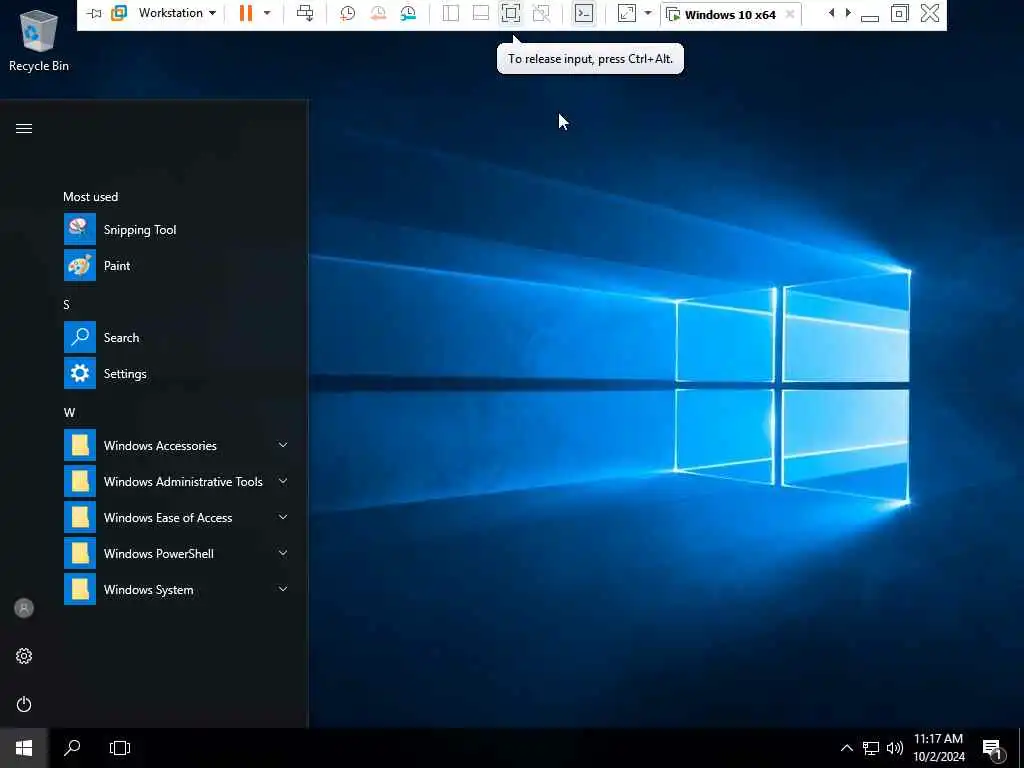Go to the next tab arrow

point(848,13)
